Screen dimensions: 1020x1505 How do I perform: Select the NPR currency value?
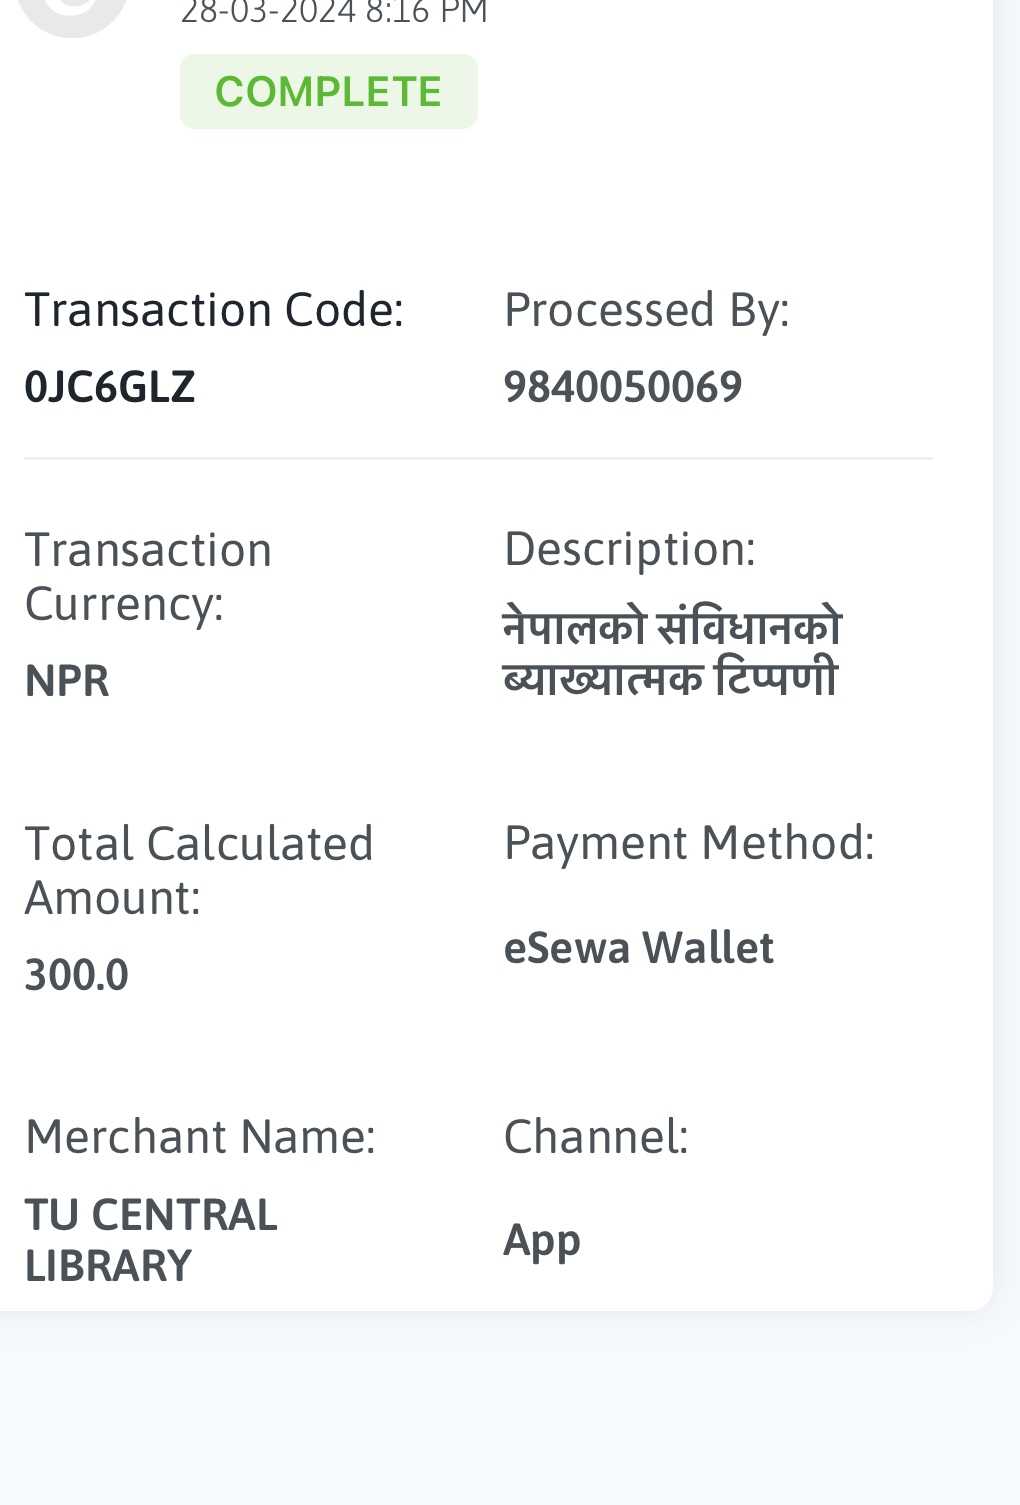(x=67, y=681)
